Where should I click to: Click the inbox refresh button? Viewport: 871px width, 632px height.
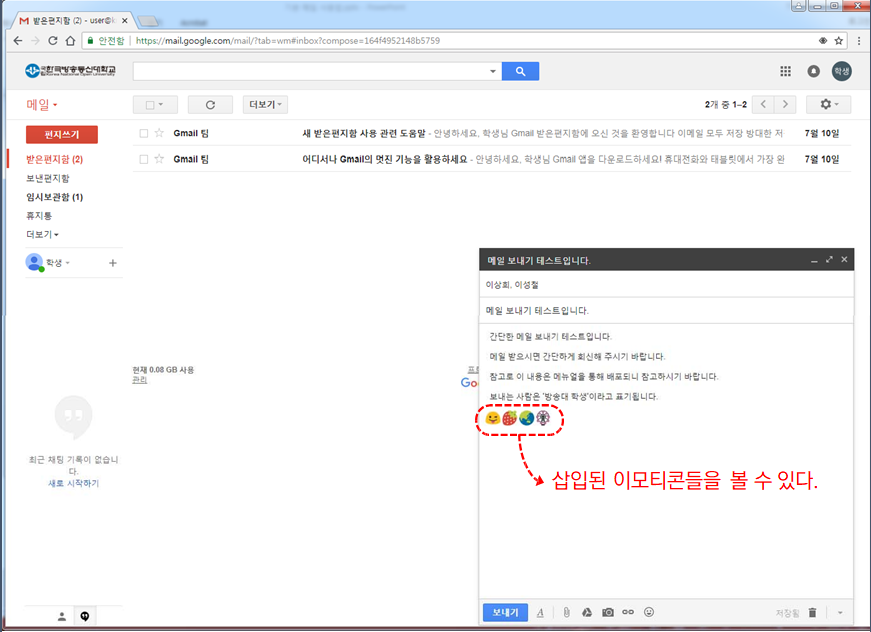(x=210, y=104)
